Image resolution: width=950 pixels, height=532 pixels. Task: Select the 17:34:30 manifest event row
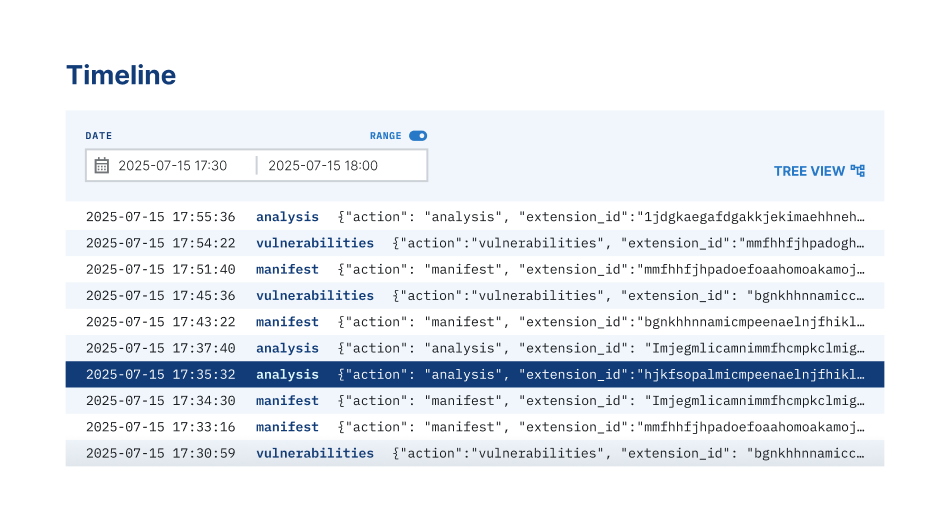(x=475, y=401)
